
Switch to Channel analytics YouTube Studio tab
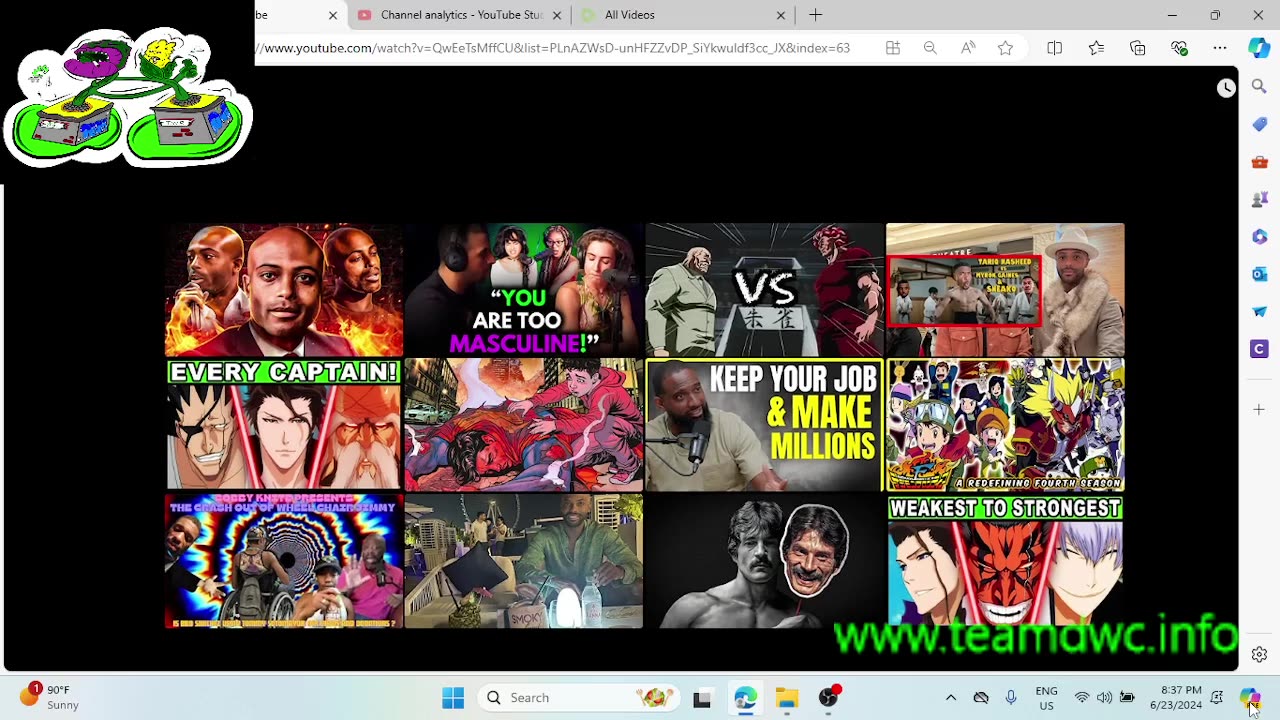(x=460, y=15)
